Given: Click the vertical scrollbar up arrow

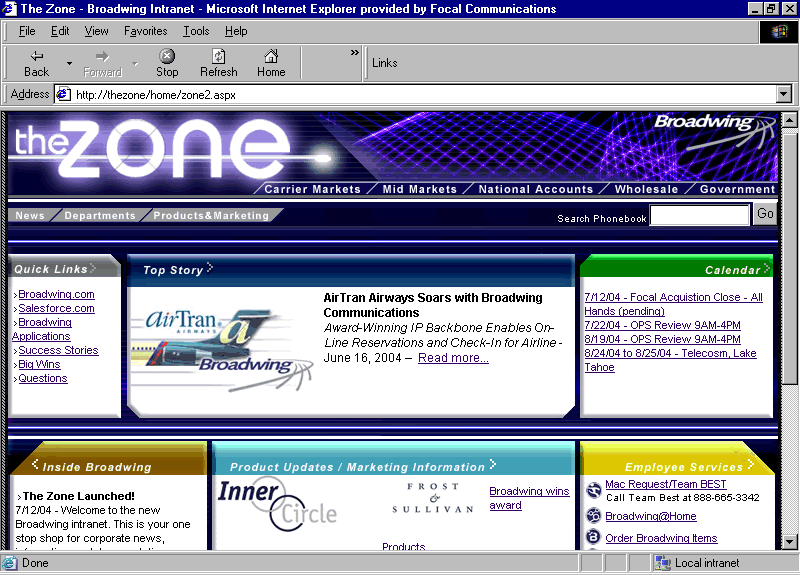Looking at the screenshot, I should point(789,120).
